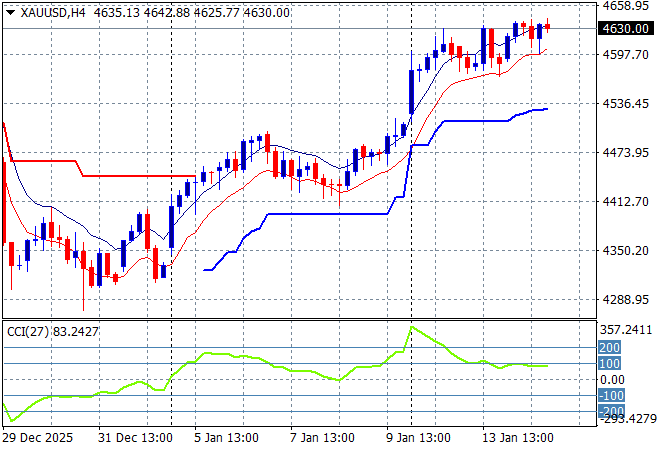Select the current price tag 4630.00
Screen dimensions: 660x450
coord(625,28)
